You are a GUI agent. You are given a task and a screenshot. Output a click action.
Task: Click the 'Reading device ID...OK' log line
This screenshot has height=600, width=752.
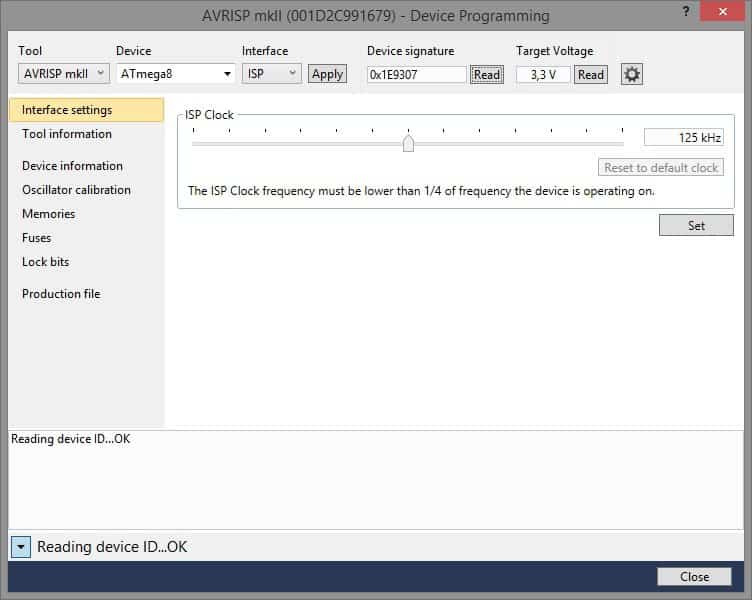point(70,439)
